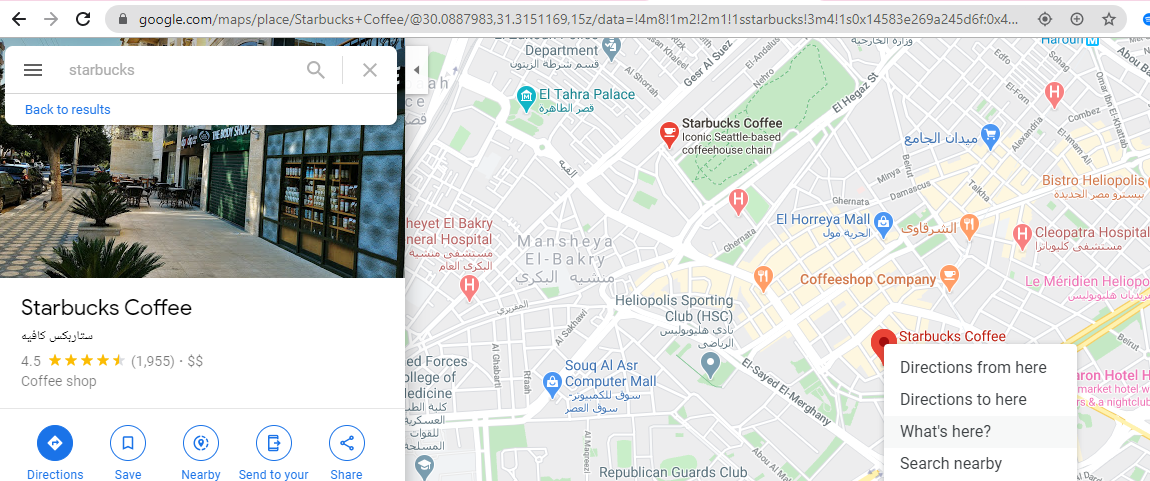Go back using browser back arrow

click(18, 19)
